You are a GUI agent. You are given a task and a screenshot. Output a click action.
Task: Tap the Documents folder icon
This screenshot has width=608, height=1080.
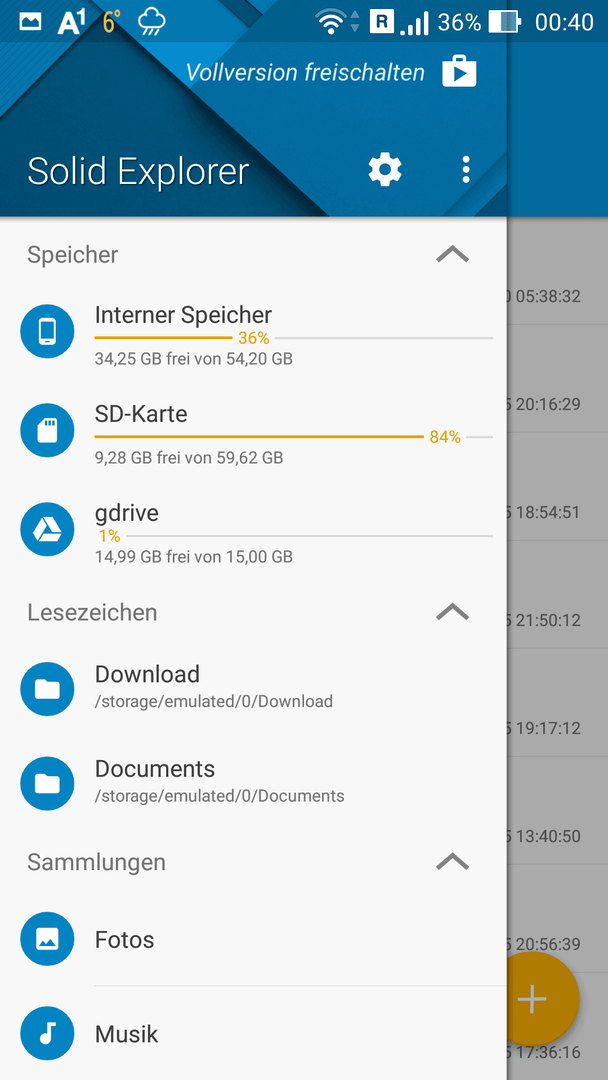tap(47, 783)
